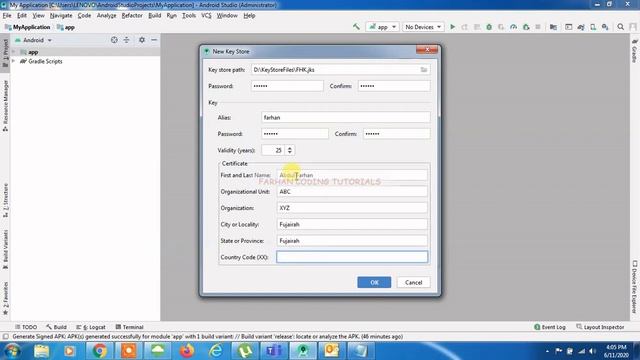Increase or decrease Validity years with the spinner
Viewport: 640px width, 360px height.
[x=289, y=150]
